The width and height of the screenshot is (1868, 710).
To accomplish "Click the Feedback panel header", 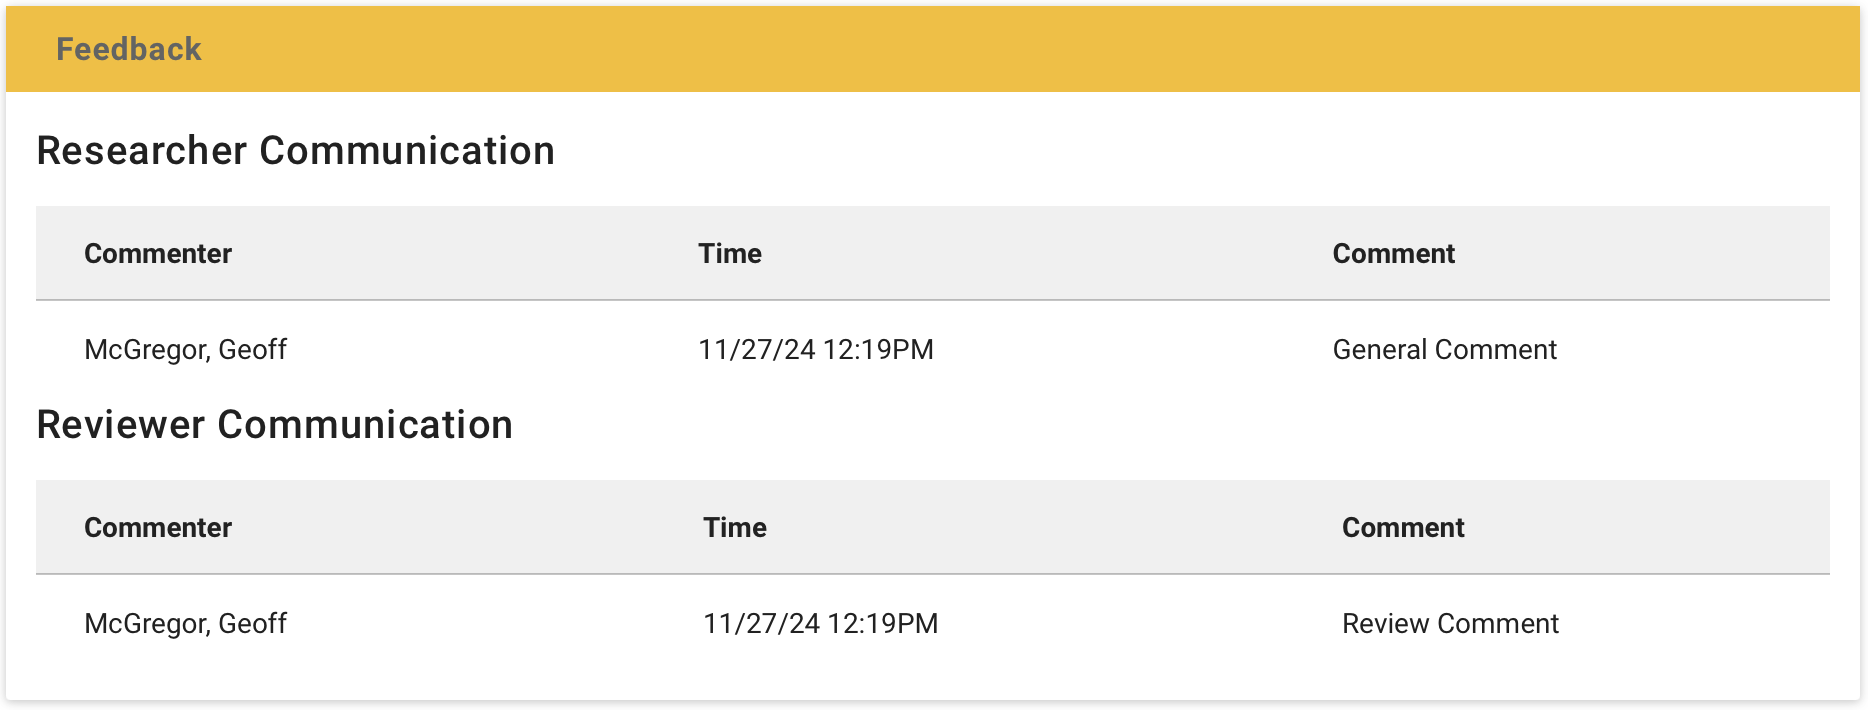I will [130, 48].
